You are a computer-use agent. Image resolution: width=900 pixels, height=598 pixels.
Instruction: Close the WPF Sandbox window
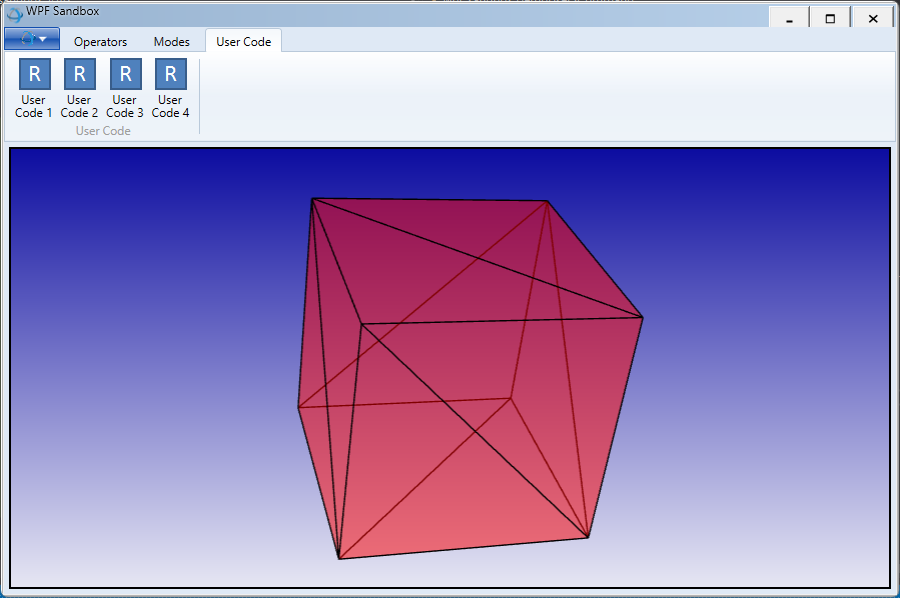coord(872,18)
